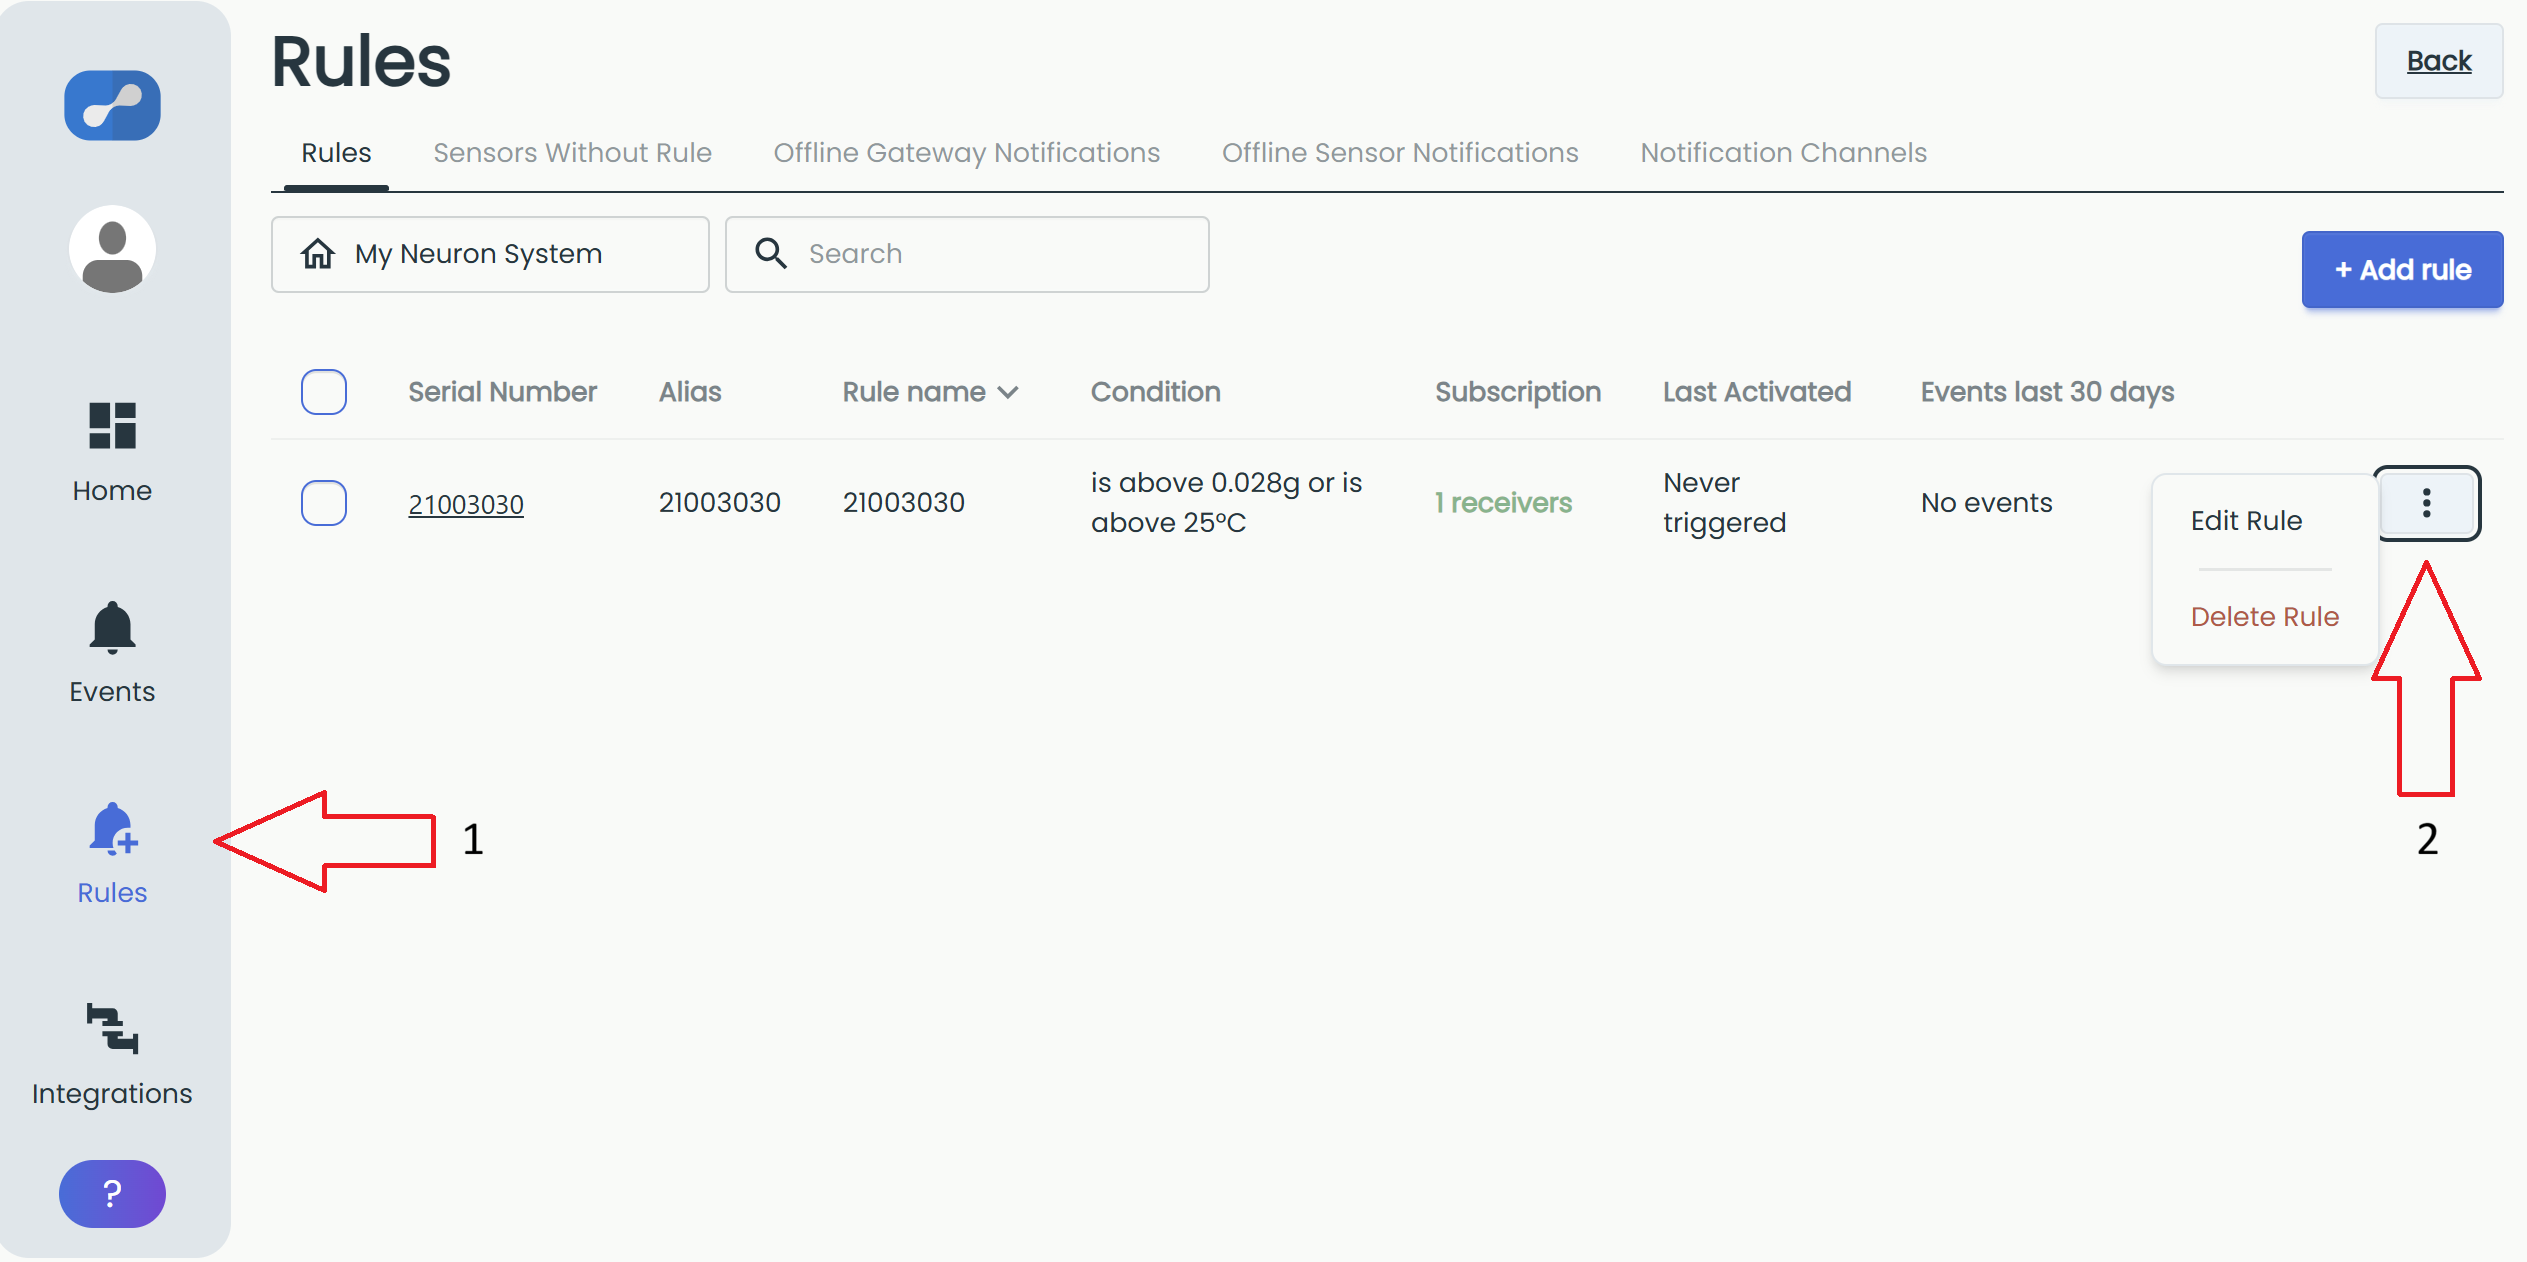Click the 'No events' cell
Screen dimensions: 2527x1262
(1986, 503)
